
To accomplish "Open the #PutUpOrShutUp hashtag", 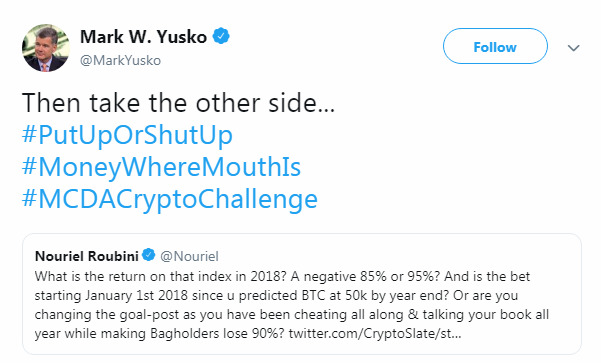I will [x=128, y=135].
